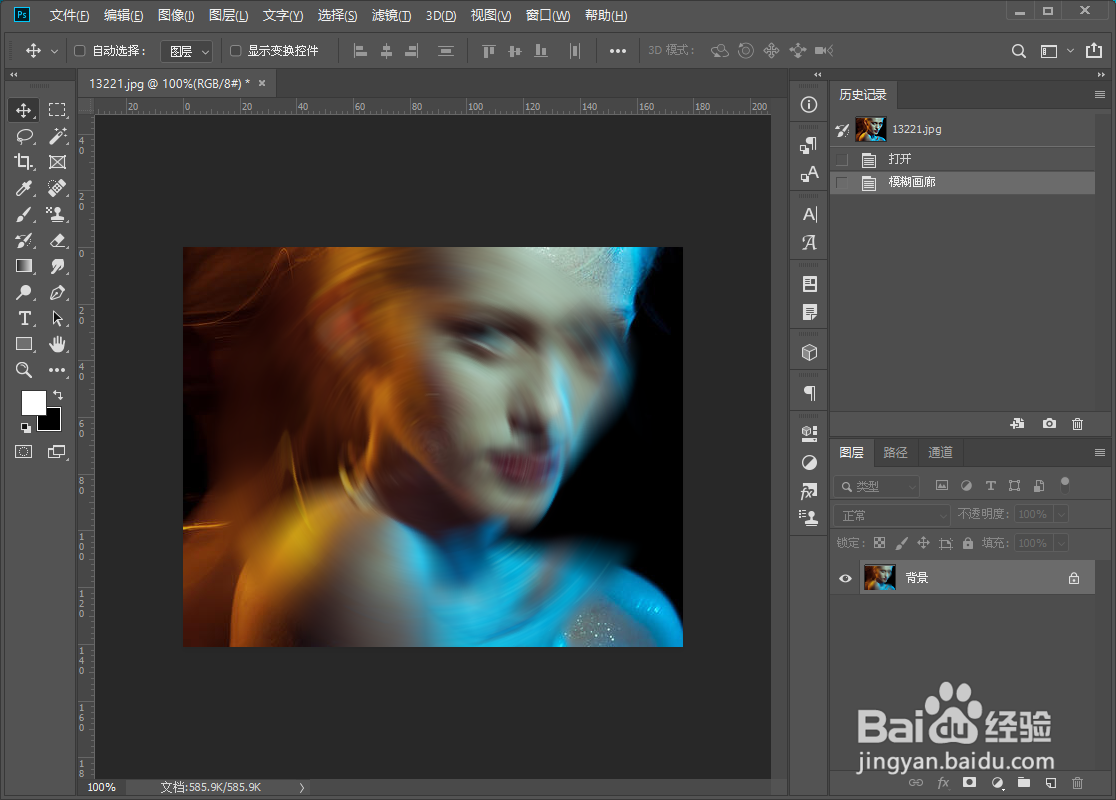The height and width of the screenshot is (800, 1116).
Task: Select the Gradient tool
Action: coord(23,266)
